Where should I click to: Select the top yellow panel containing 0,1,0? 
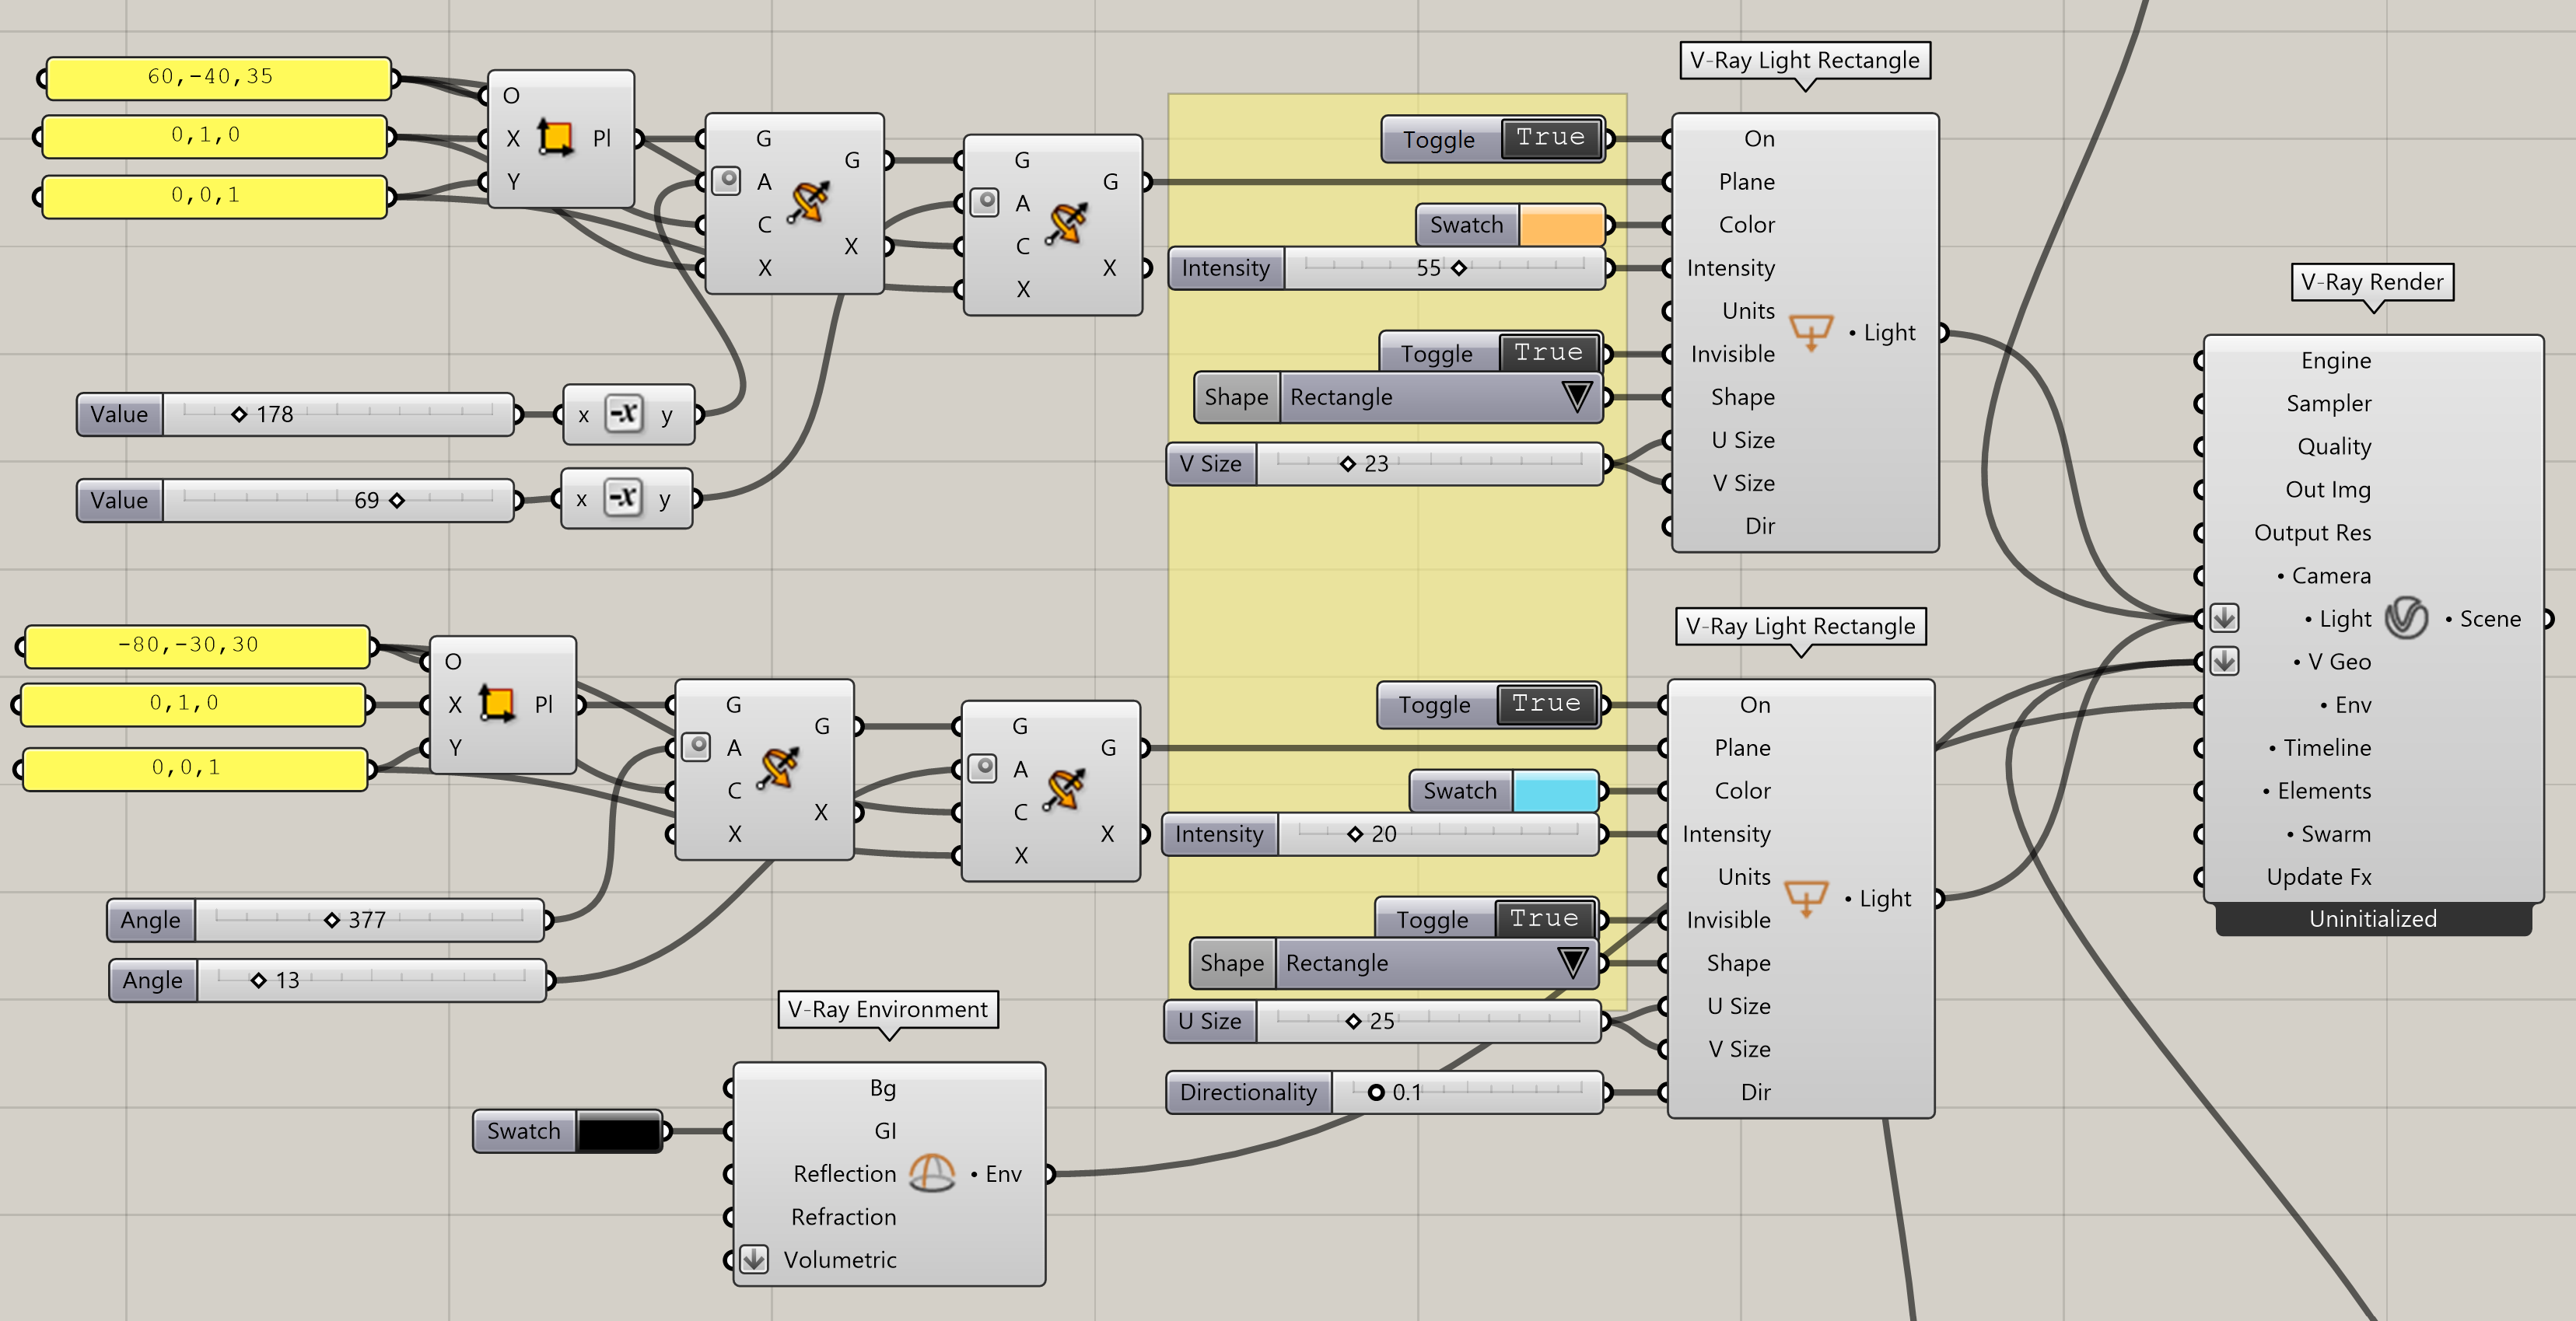tap(214, 137)
